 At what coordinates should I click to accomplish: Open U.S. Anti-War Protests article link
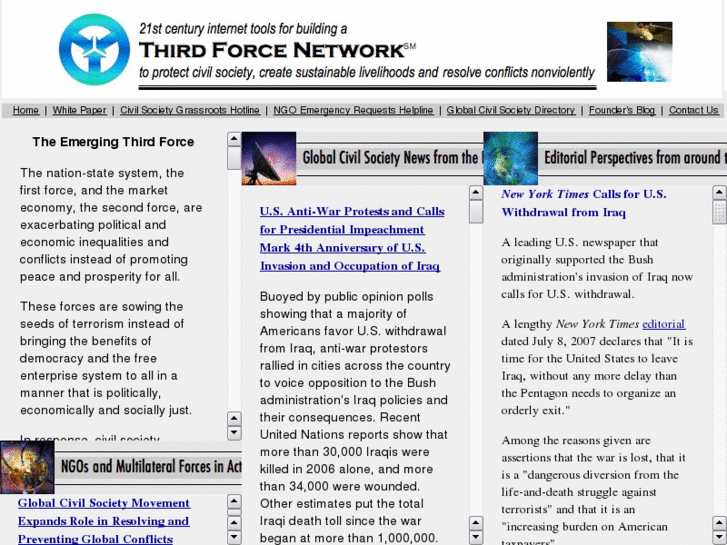[351, 238]
